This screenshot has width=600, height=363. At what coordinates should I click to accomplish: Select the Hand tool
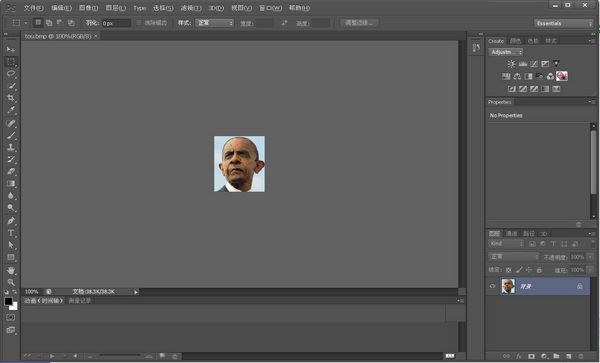(x=11, y=270)
